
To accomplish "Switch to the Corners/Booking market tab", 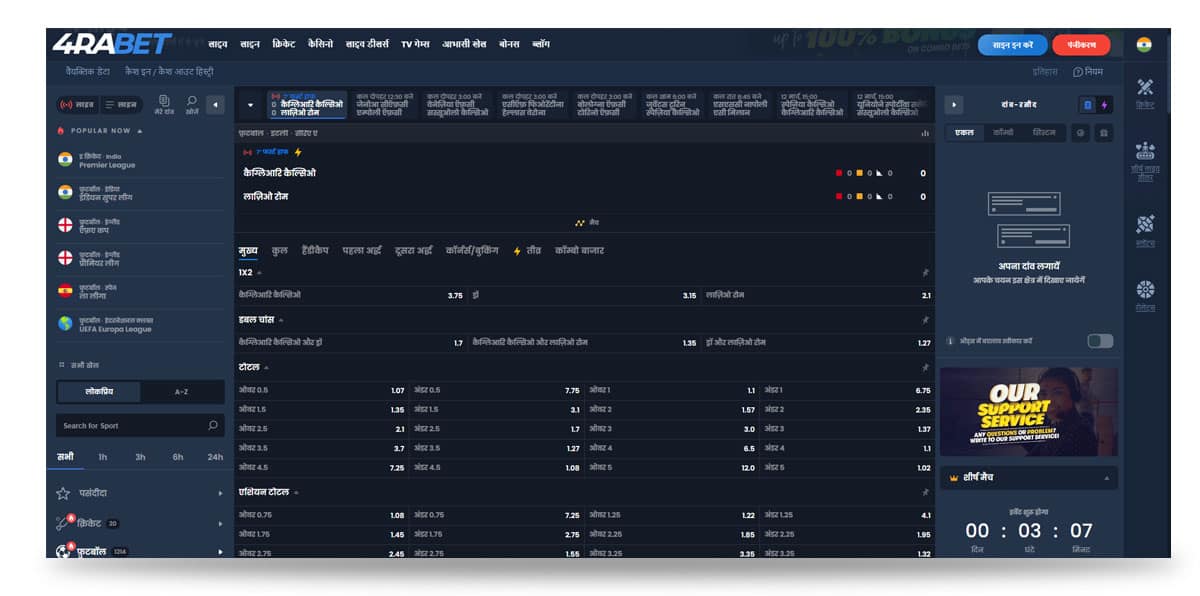I will point(471,250).
